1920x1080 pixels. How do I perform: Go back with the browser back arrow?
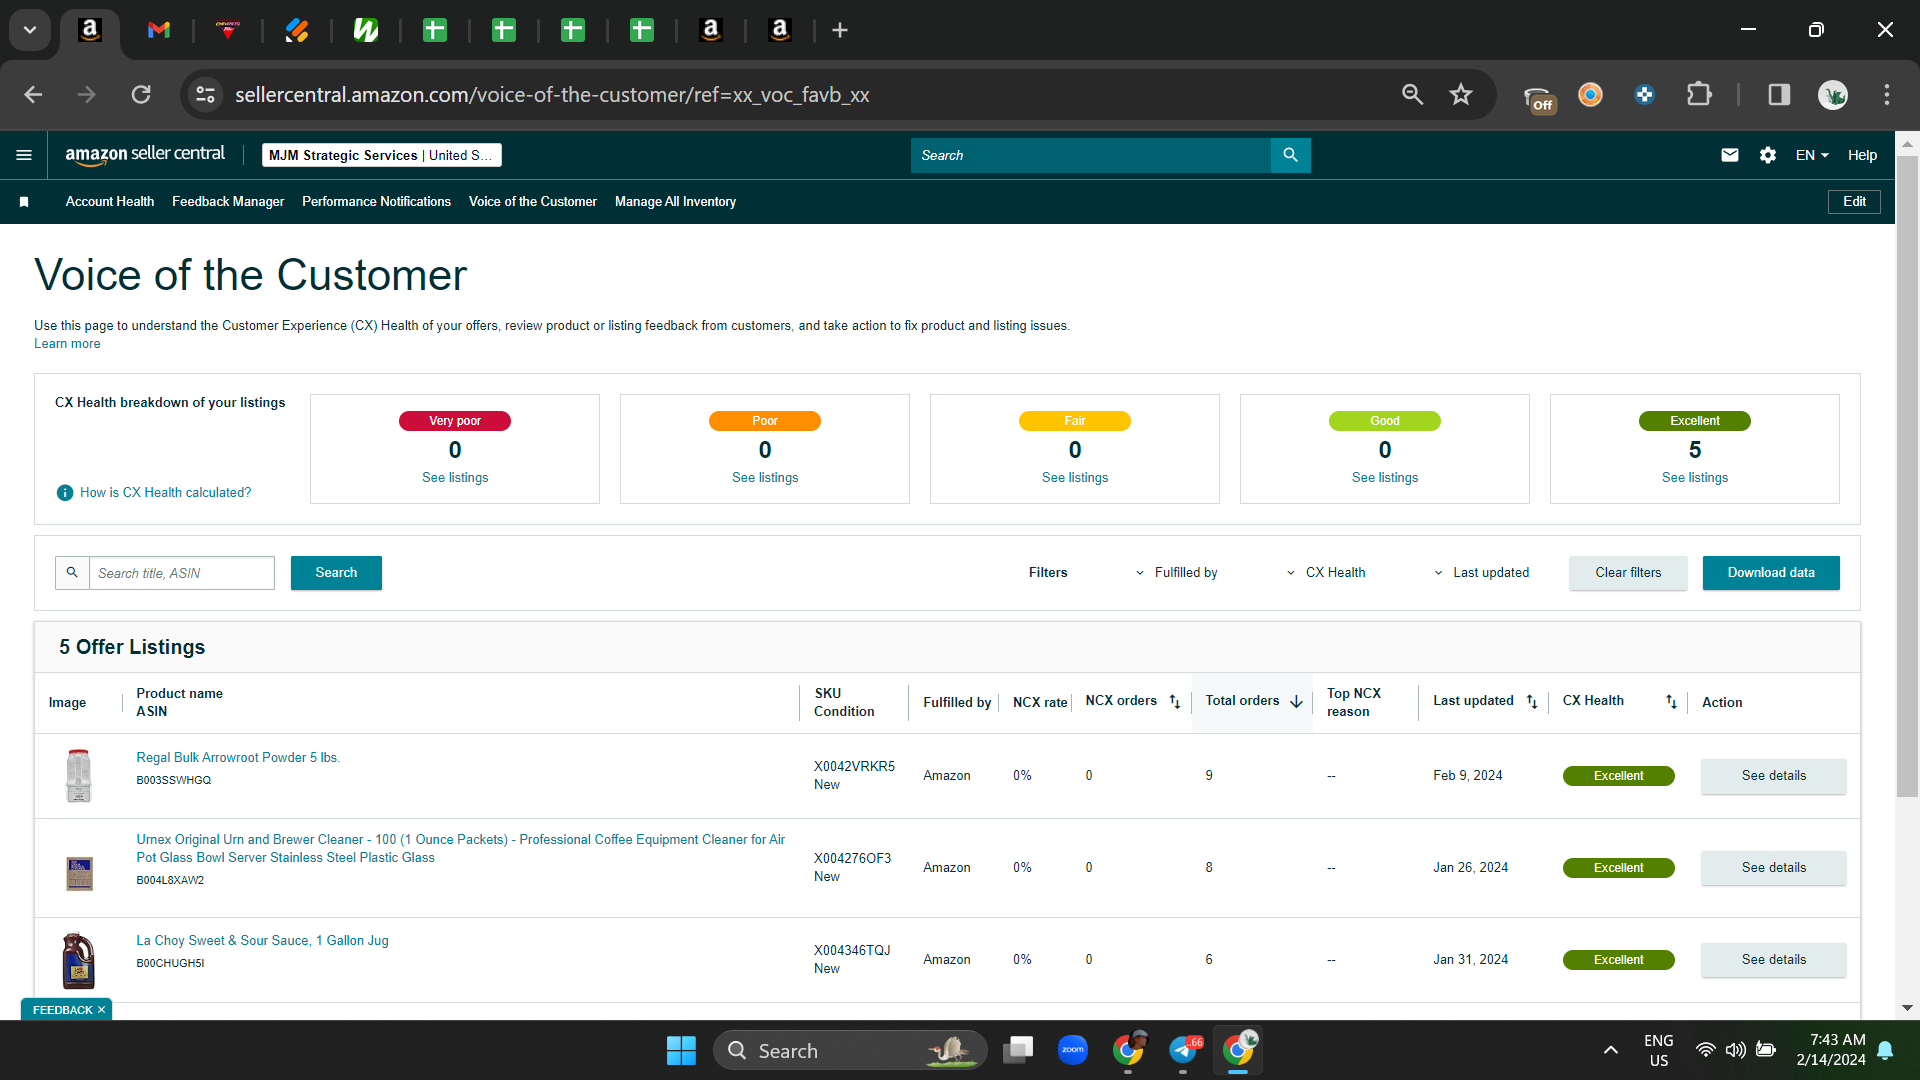pos(33,95)
